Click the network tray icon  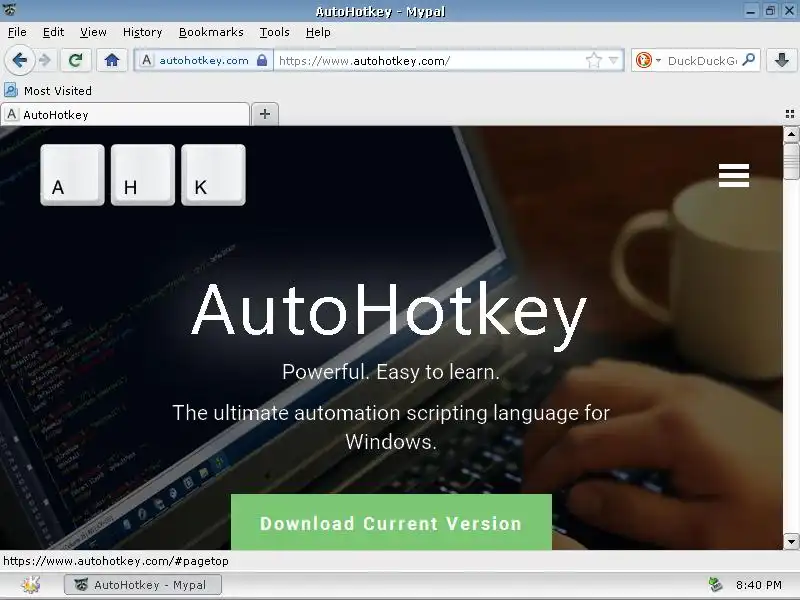(715, 585)
